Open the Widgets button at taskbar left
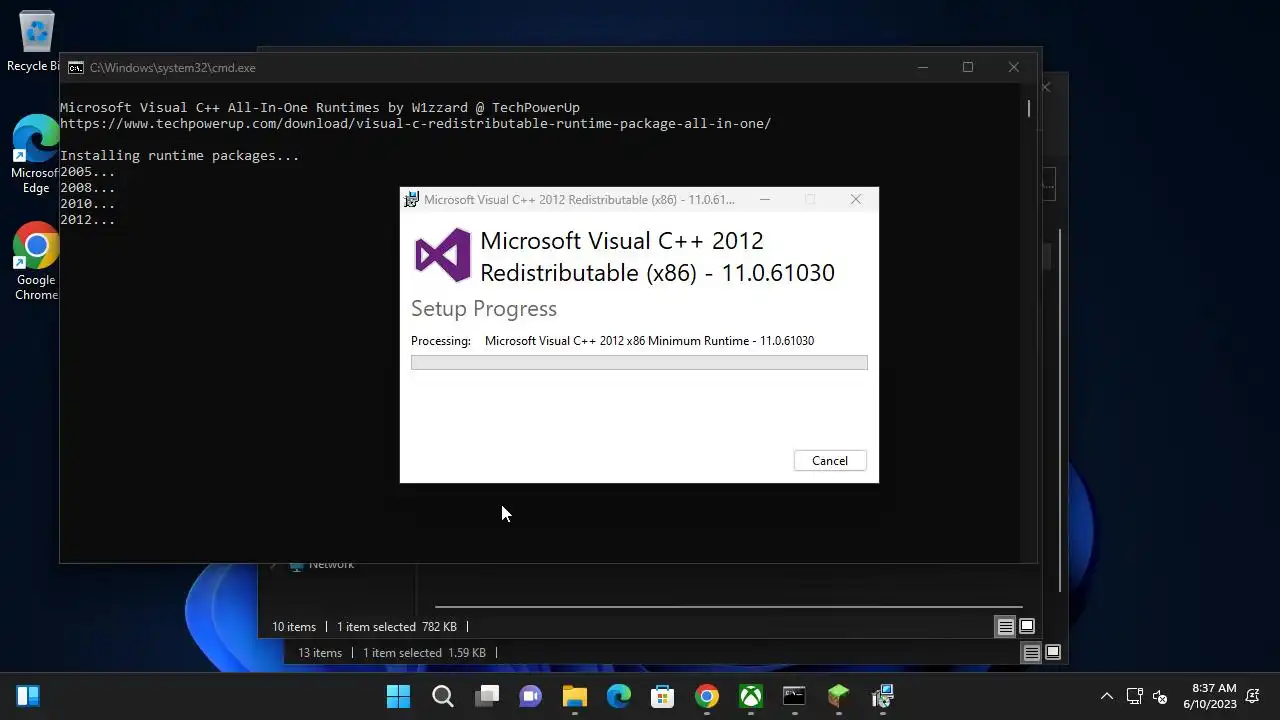 28,696
